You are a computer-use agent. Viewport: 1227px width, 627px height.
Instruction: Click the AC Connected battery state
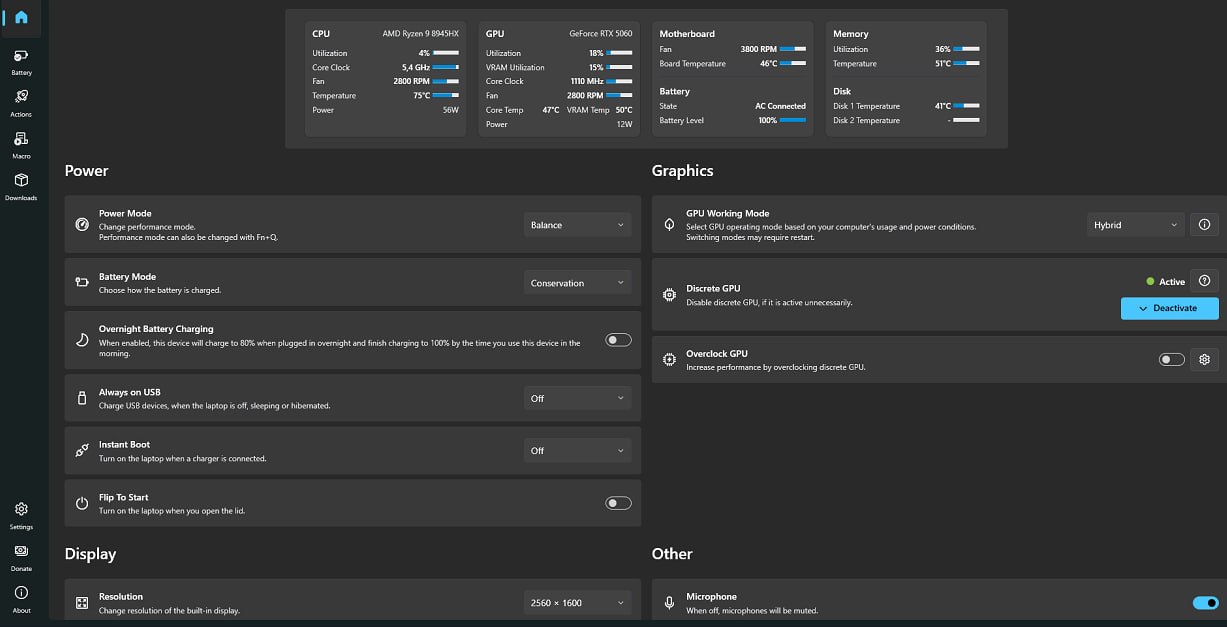coord(780,106)
